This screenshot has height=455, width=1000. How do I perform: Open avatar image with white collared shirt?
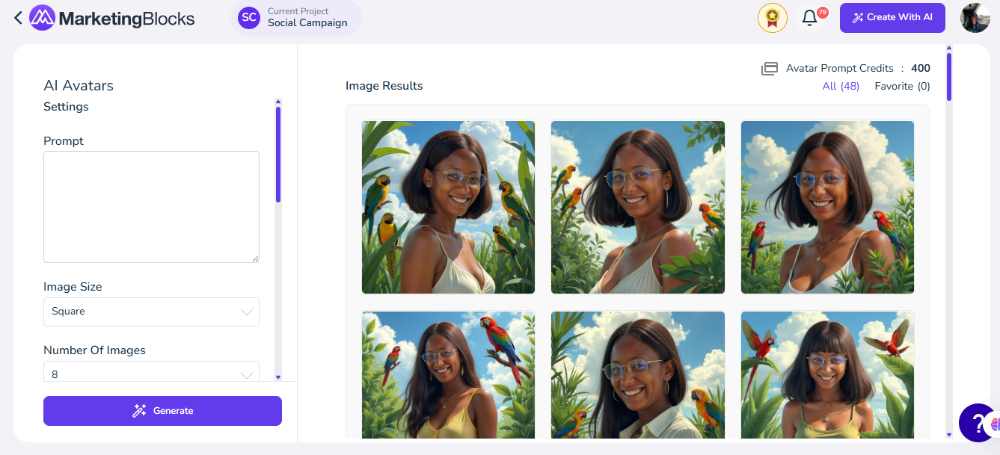[638, 375]
